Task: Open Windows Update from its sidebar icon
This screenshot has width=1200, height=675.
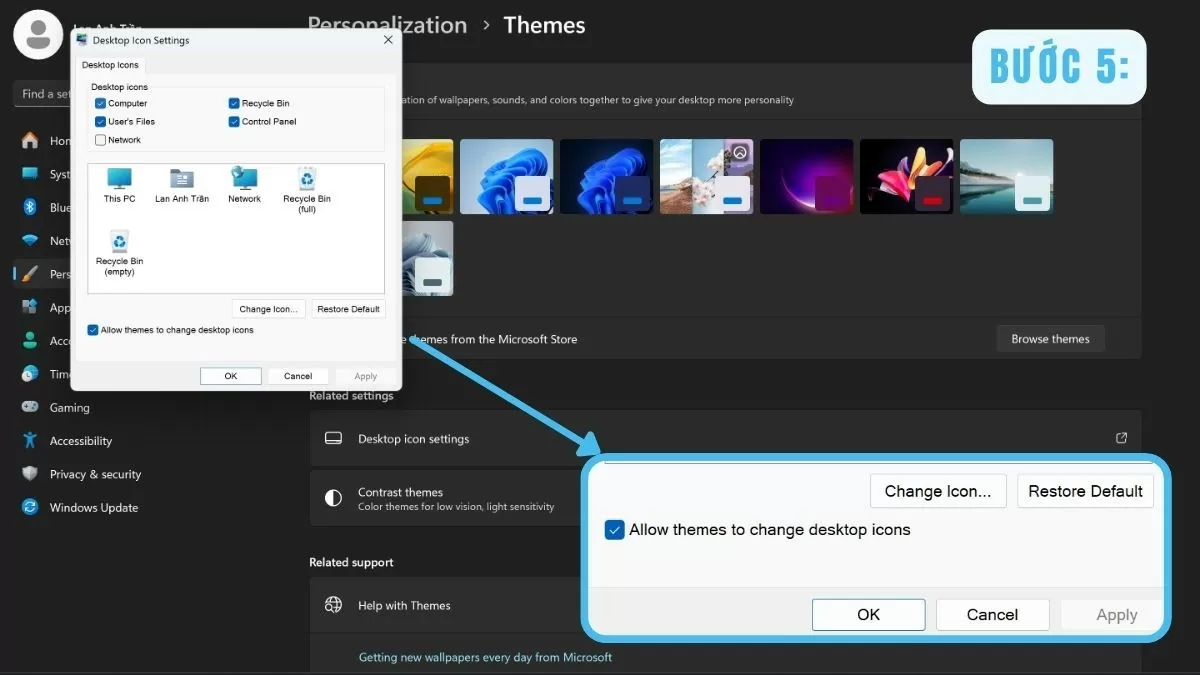Action: pyautogui.click(x=29, y=507)
